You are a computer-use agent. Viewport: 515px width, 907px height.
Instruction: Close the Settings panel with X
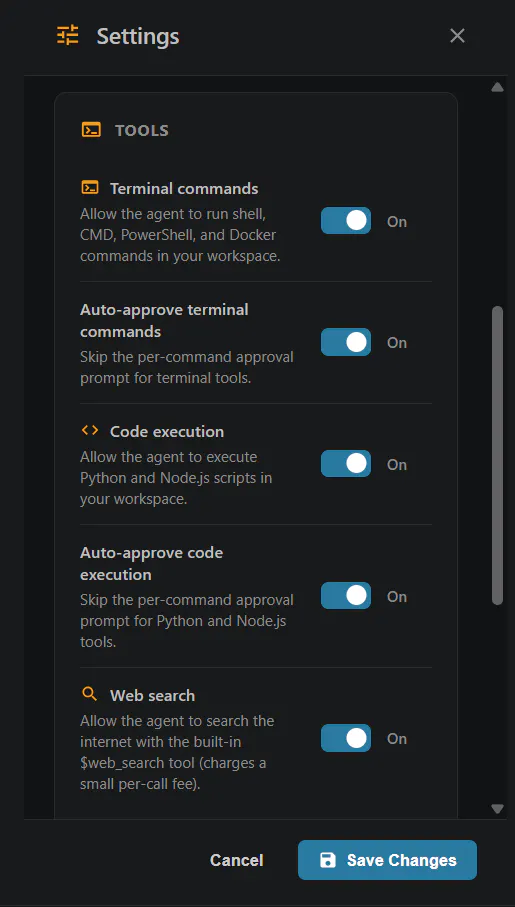point(457,36)
